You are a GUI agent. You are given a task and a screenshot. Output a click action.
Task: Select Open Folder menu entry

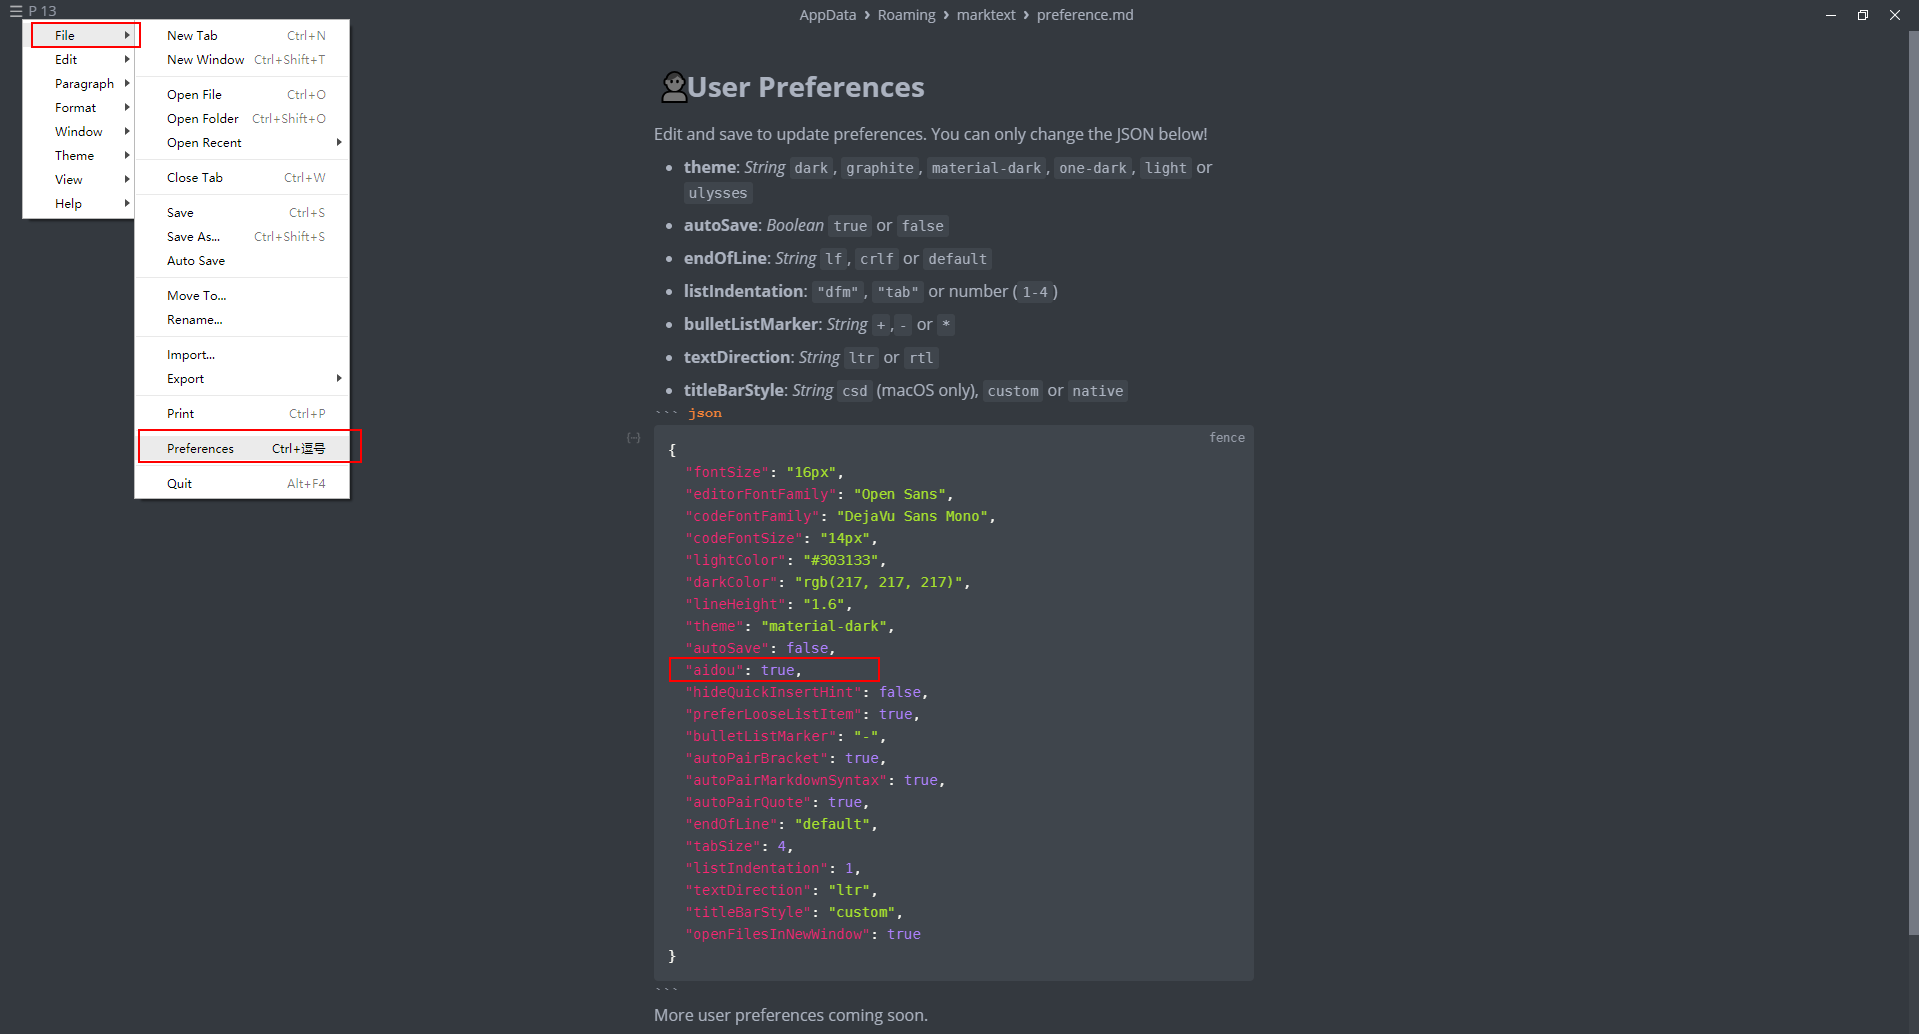242,118
